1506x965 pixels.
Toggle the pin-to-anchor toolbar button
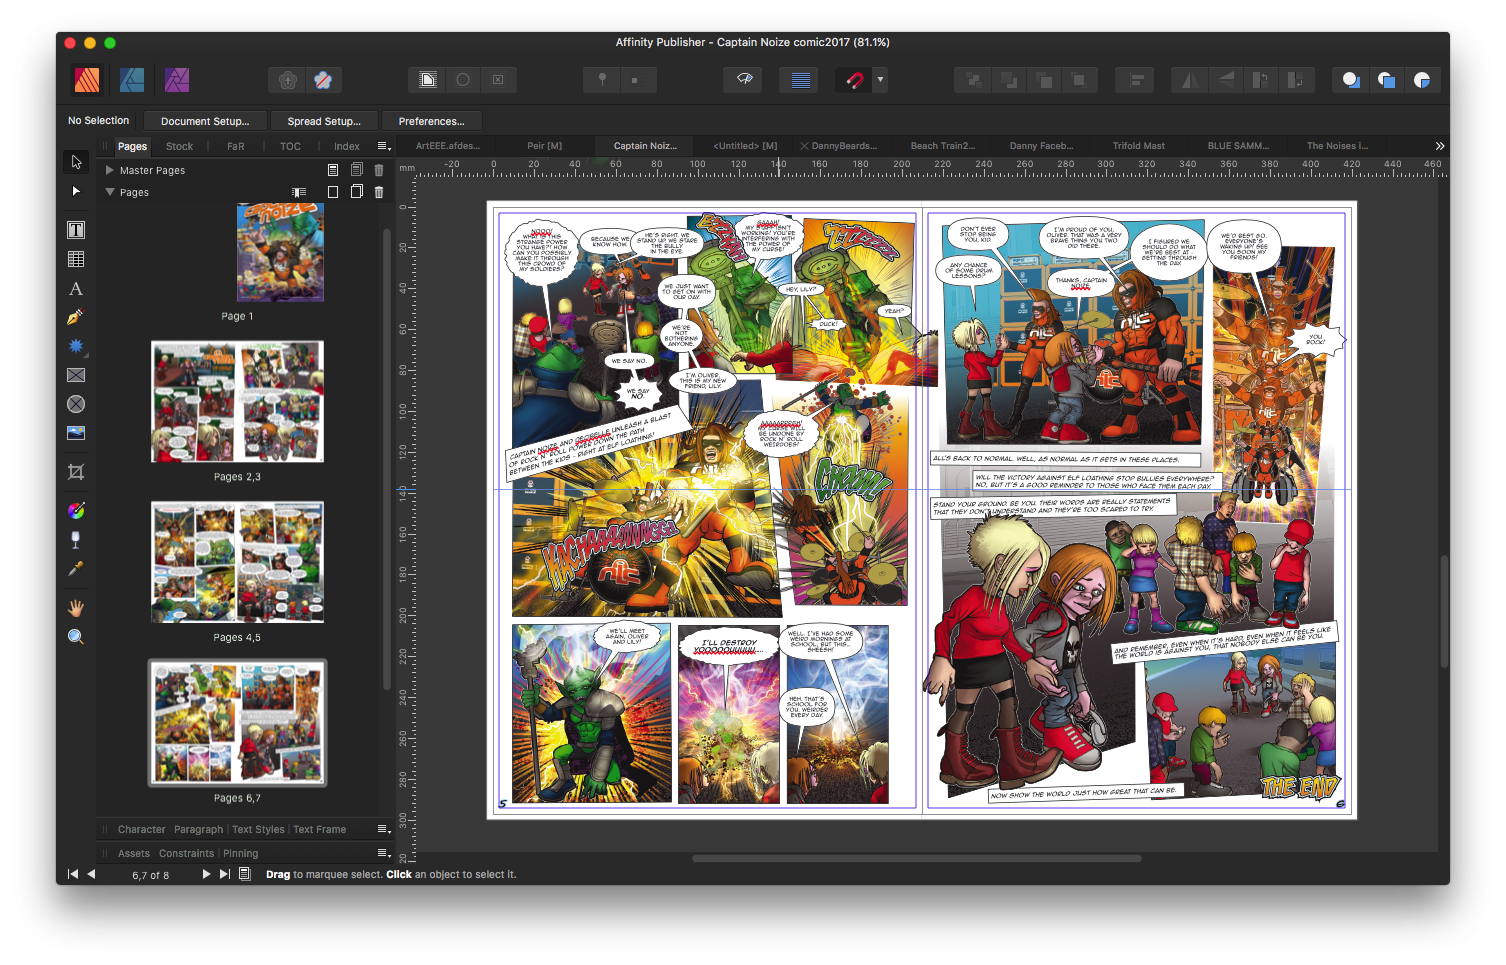602,80
